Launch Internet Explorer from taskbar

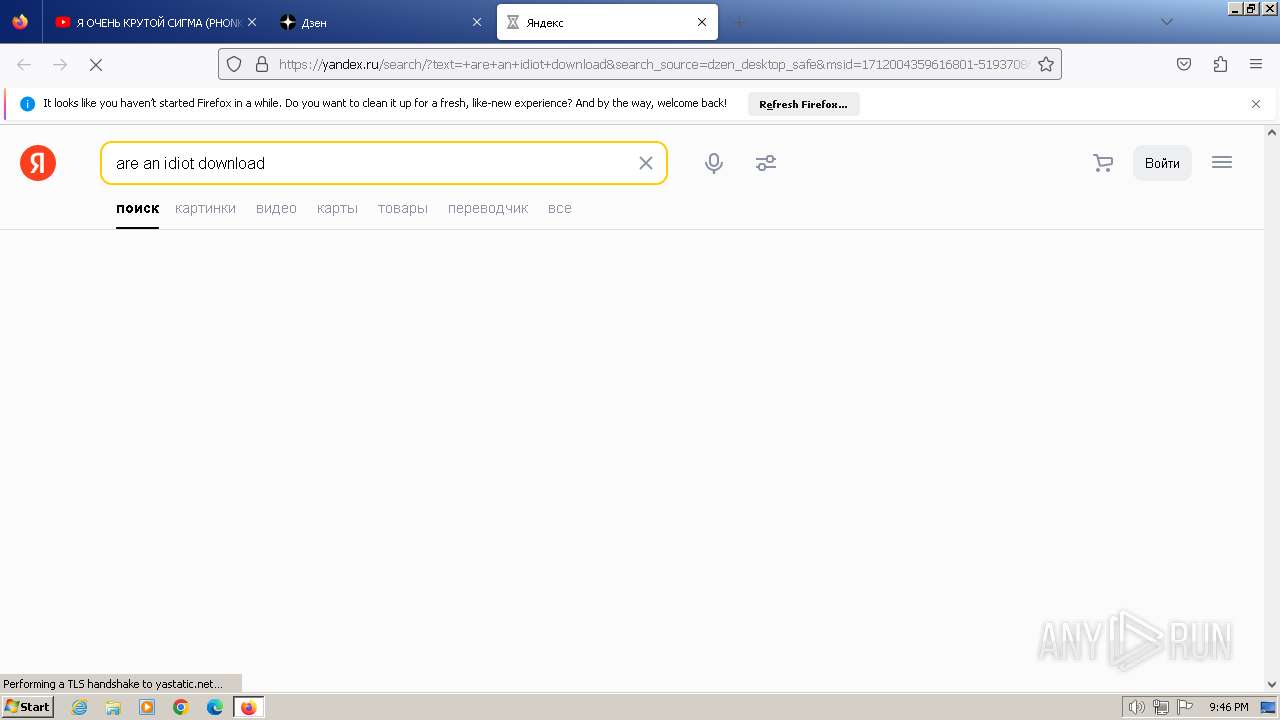pyautogui.click(x=79, y=707)
